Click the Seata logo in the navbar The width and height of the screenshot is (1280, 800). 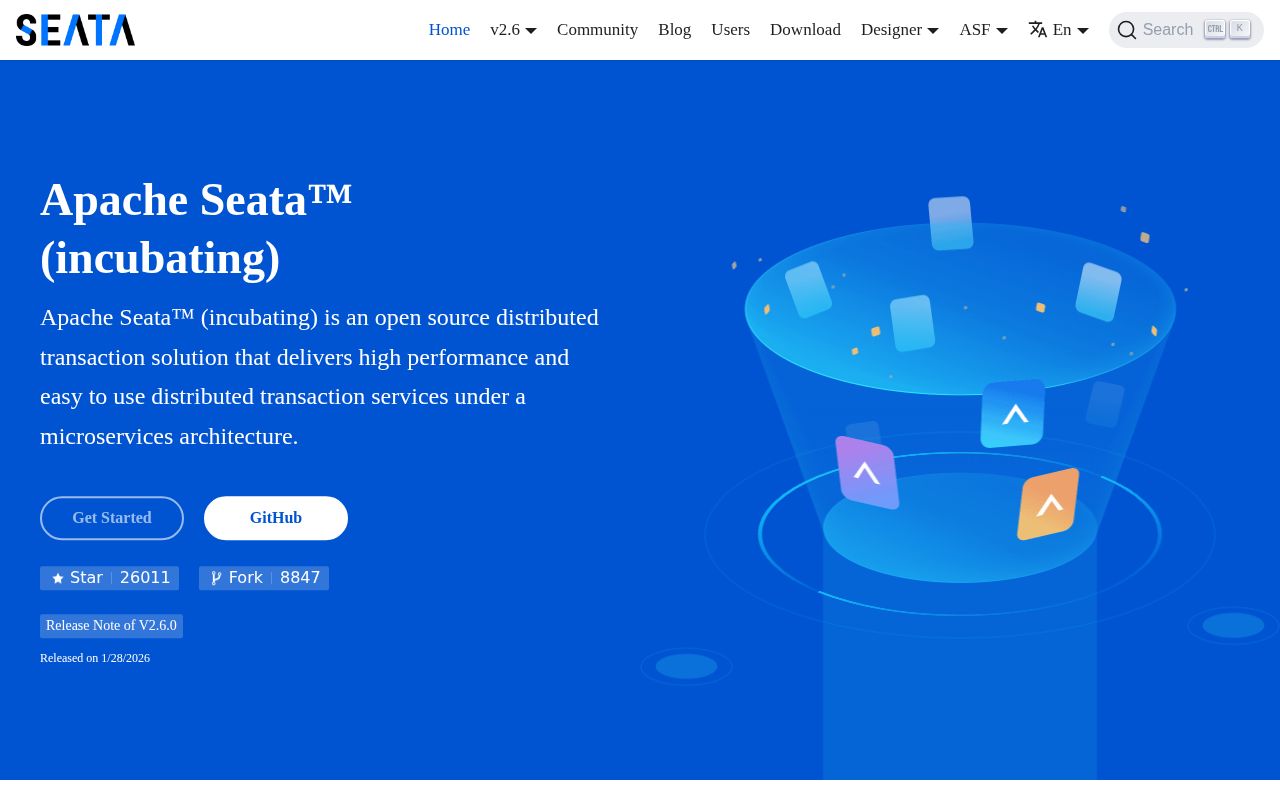[75, 30]
